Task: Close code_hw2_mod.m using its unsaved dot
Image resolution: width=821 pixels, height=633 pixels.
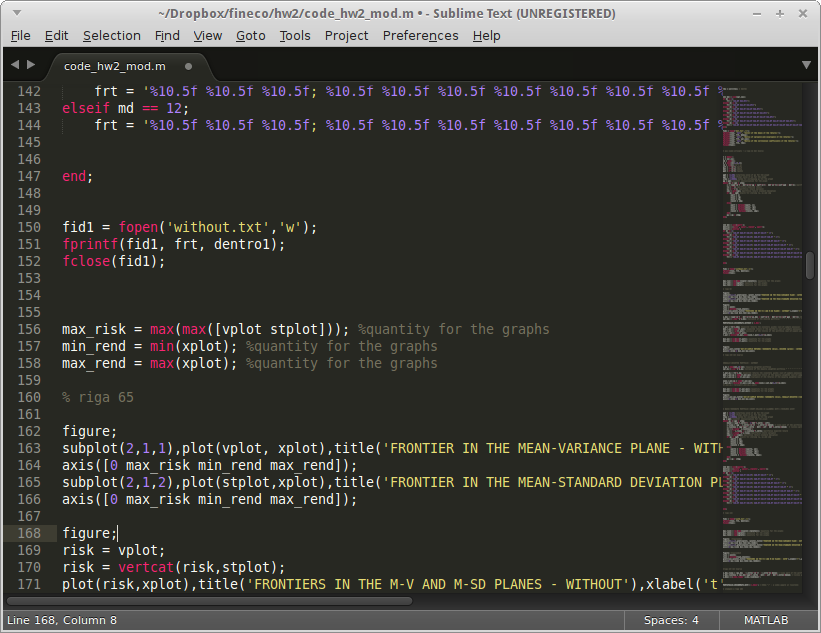Action: coord(188,66)
